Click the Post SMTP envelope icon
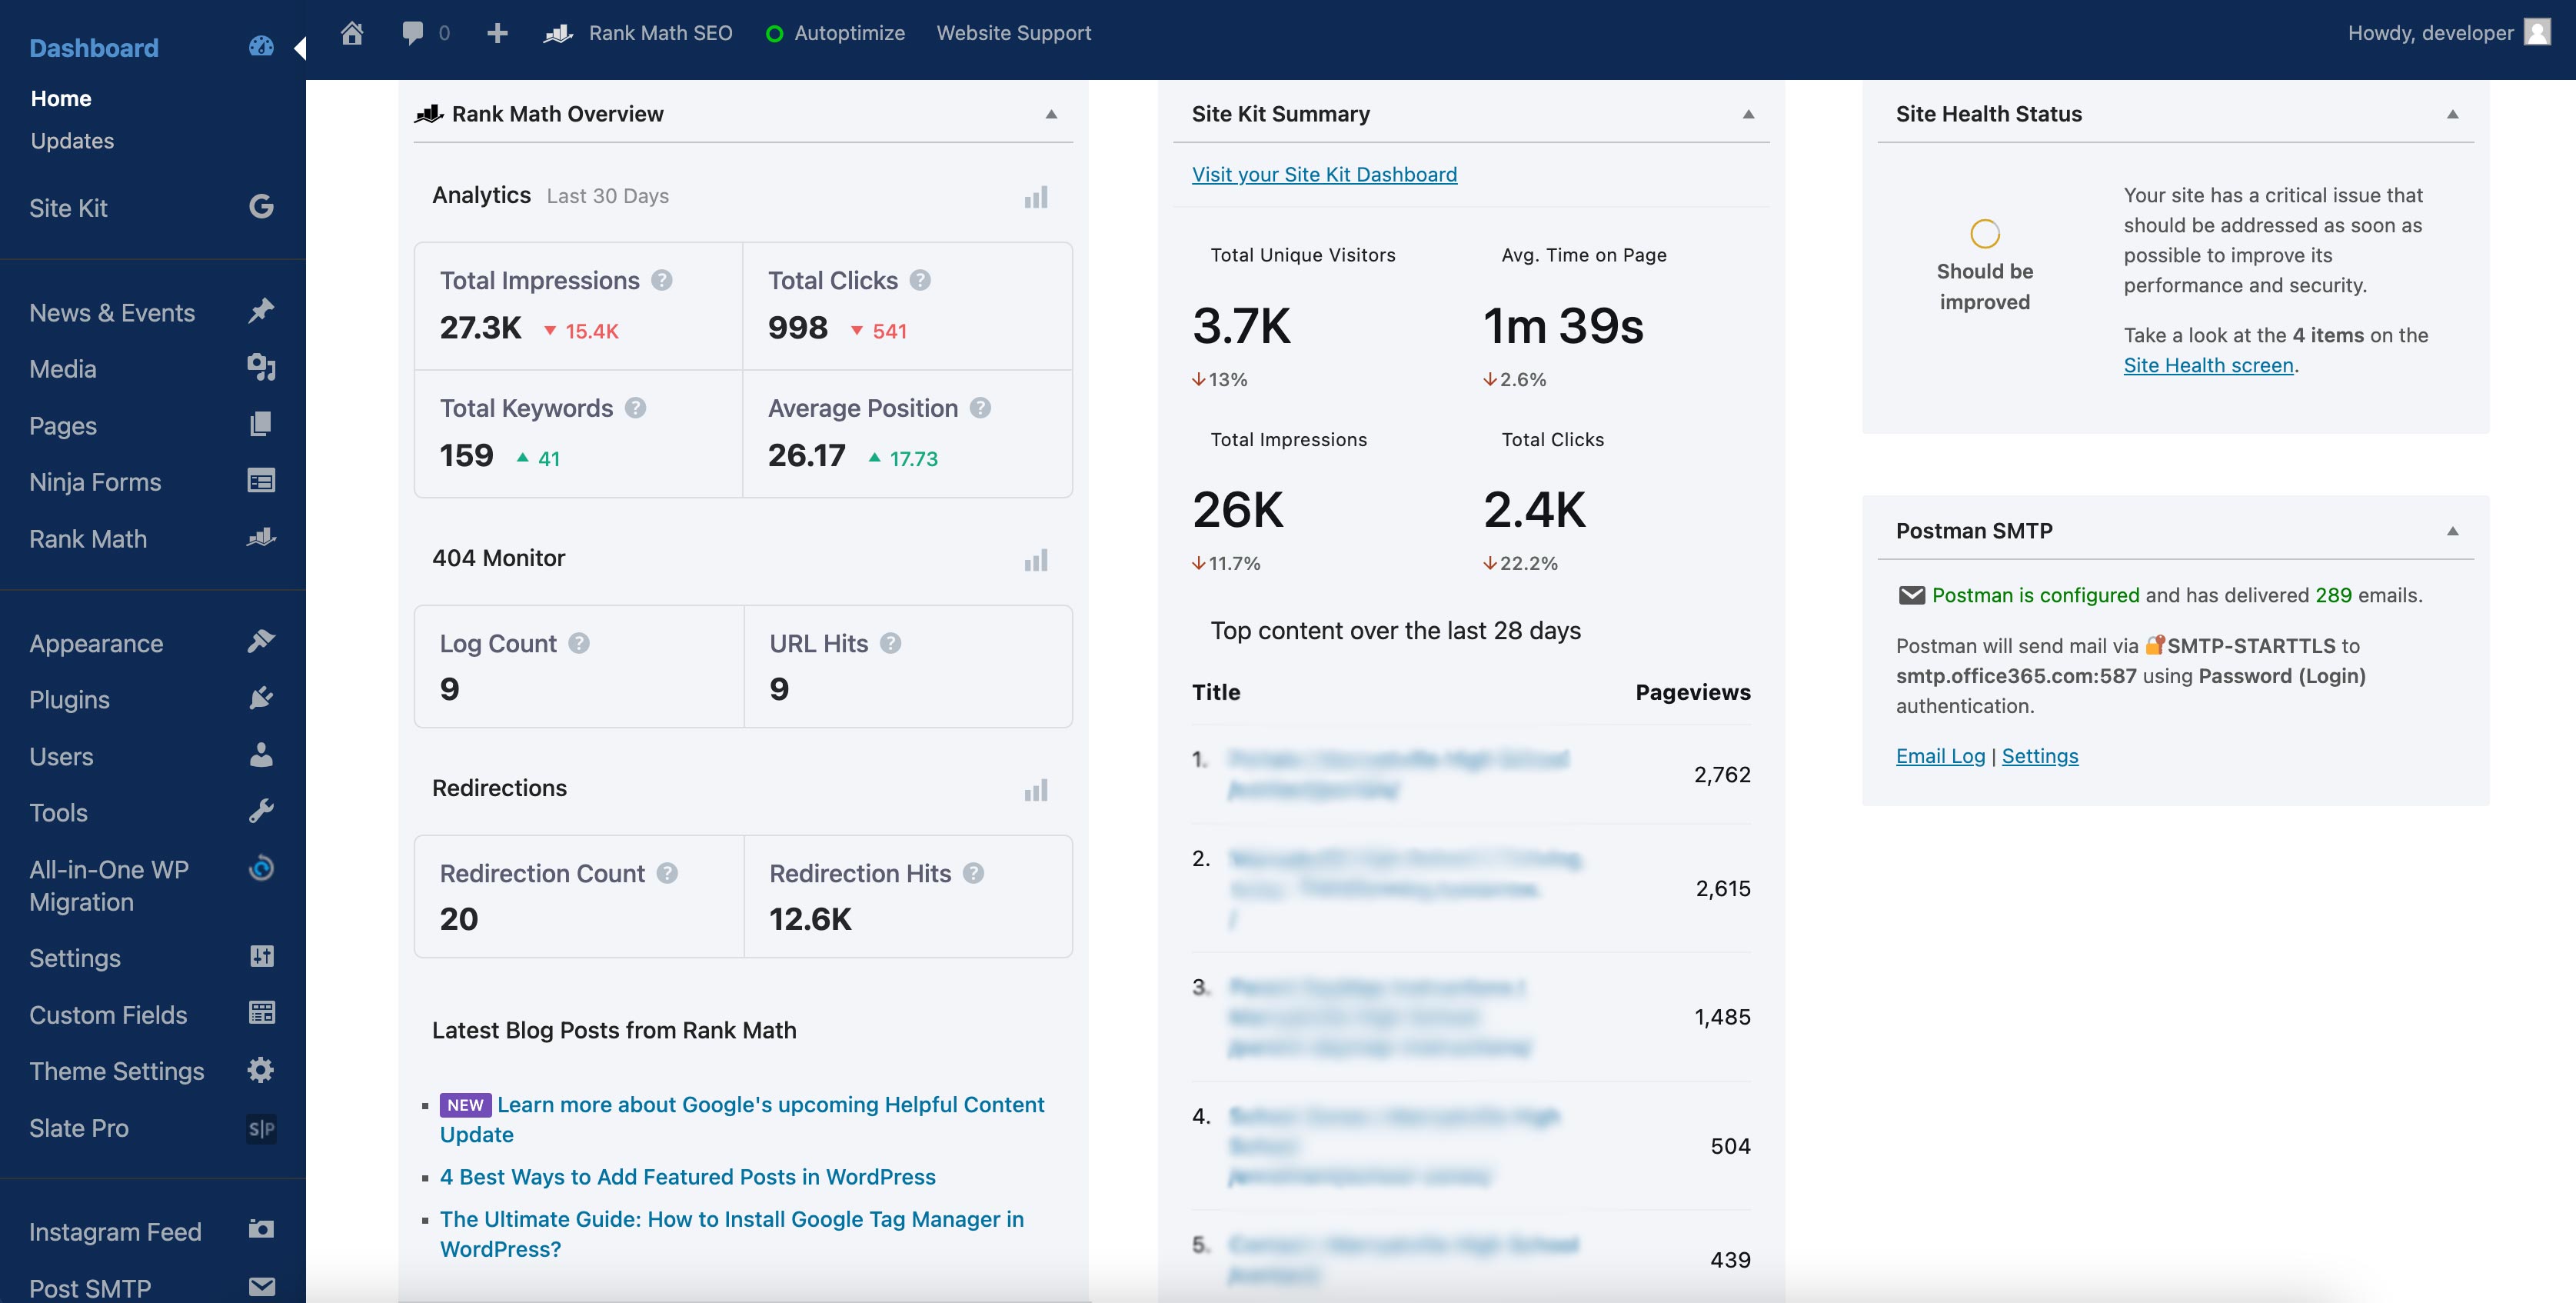Image resolution: width=2576 pixels, height=1303 pixels. click(261, 1287)
